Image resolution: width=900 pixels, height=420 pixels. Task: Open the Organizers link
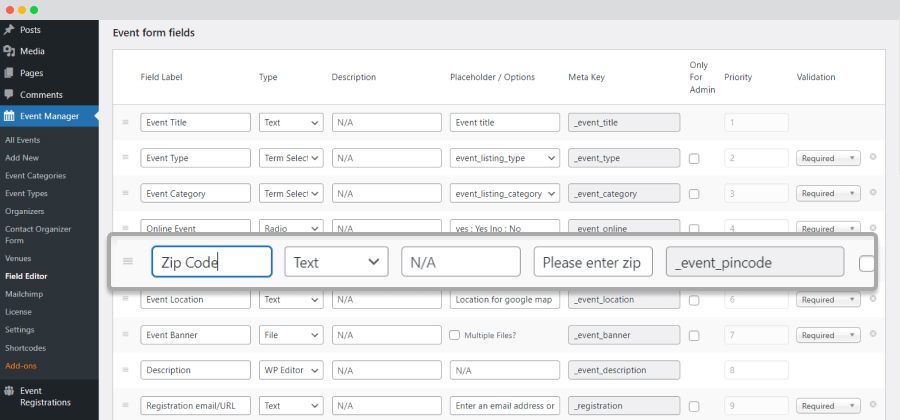(25, 211)
